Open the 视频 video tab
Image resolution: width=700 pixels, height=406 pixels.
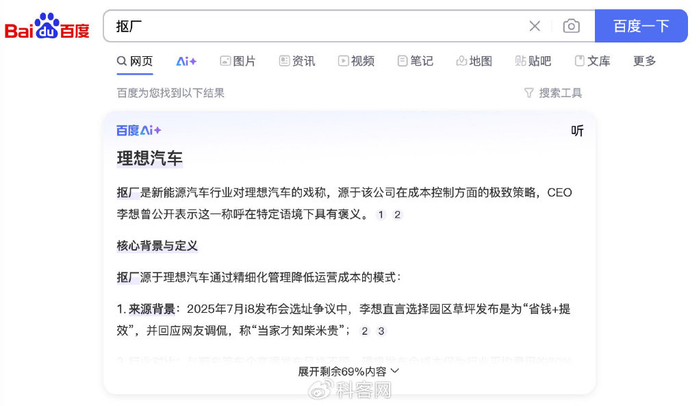(356, 61)
